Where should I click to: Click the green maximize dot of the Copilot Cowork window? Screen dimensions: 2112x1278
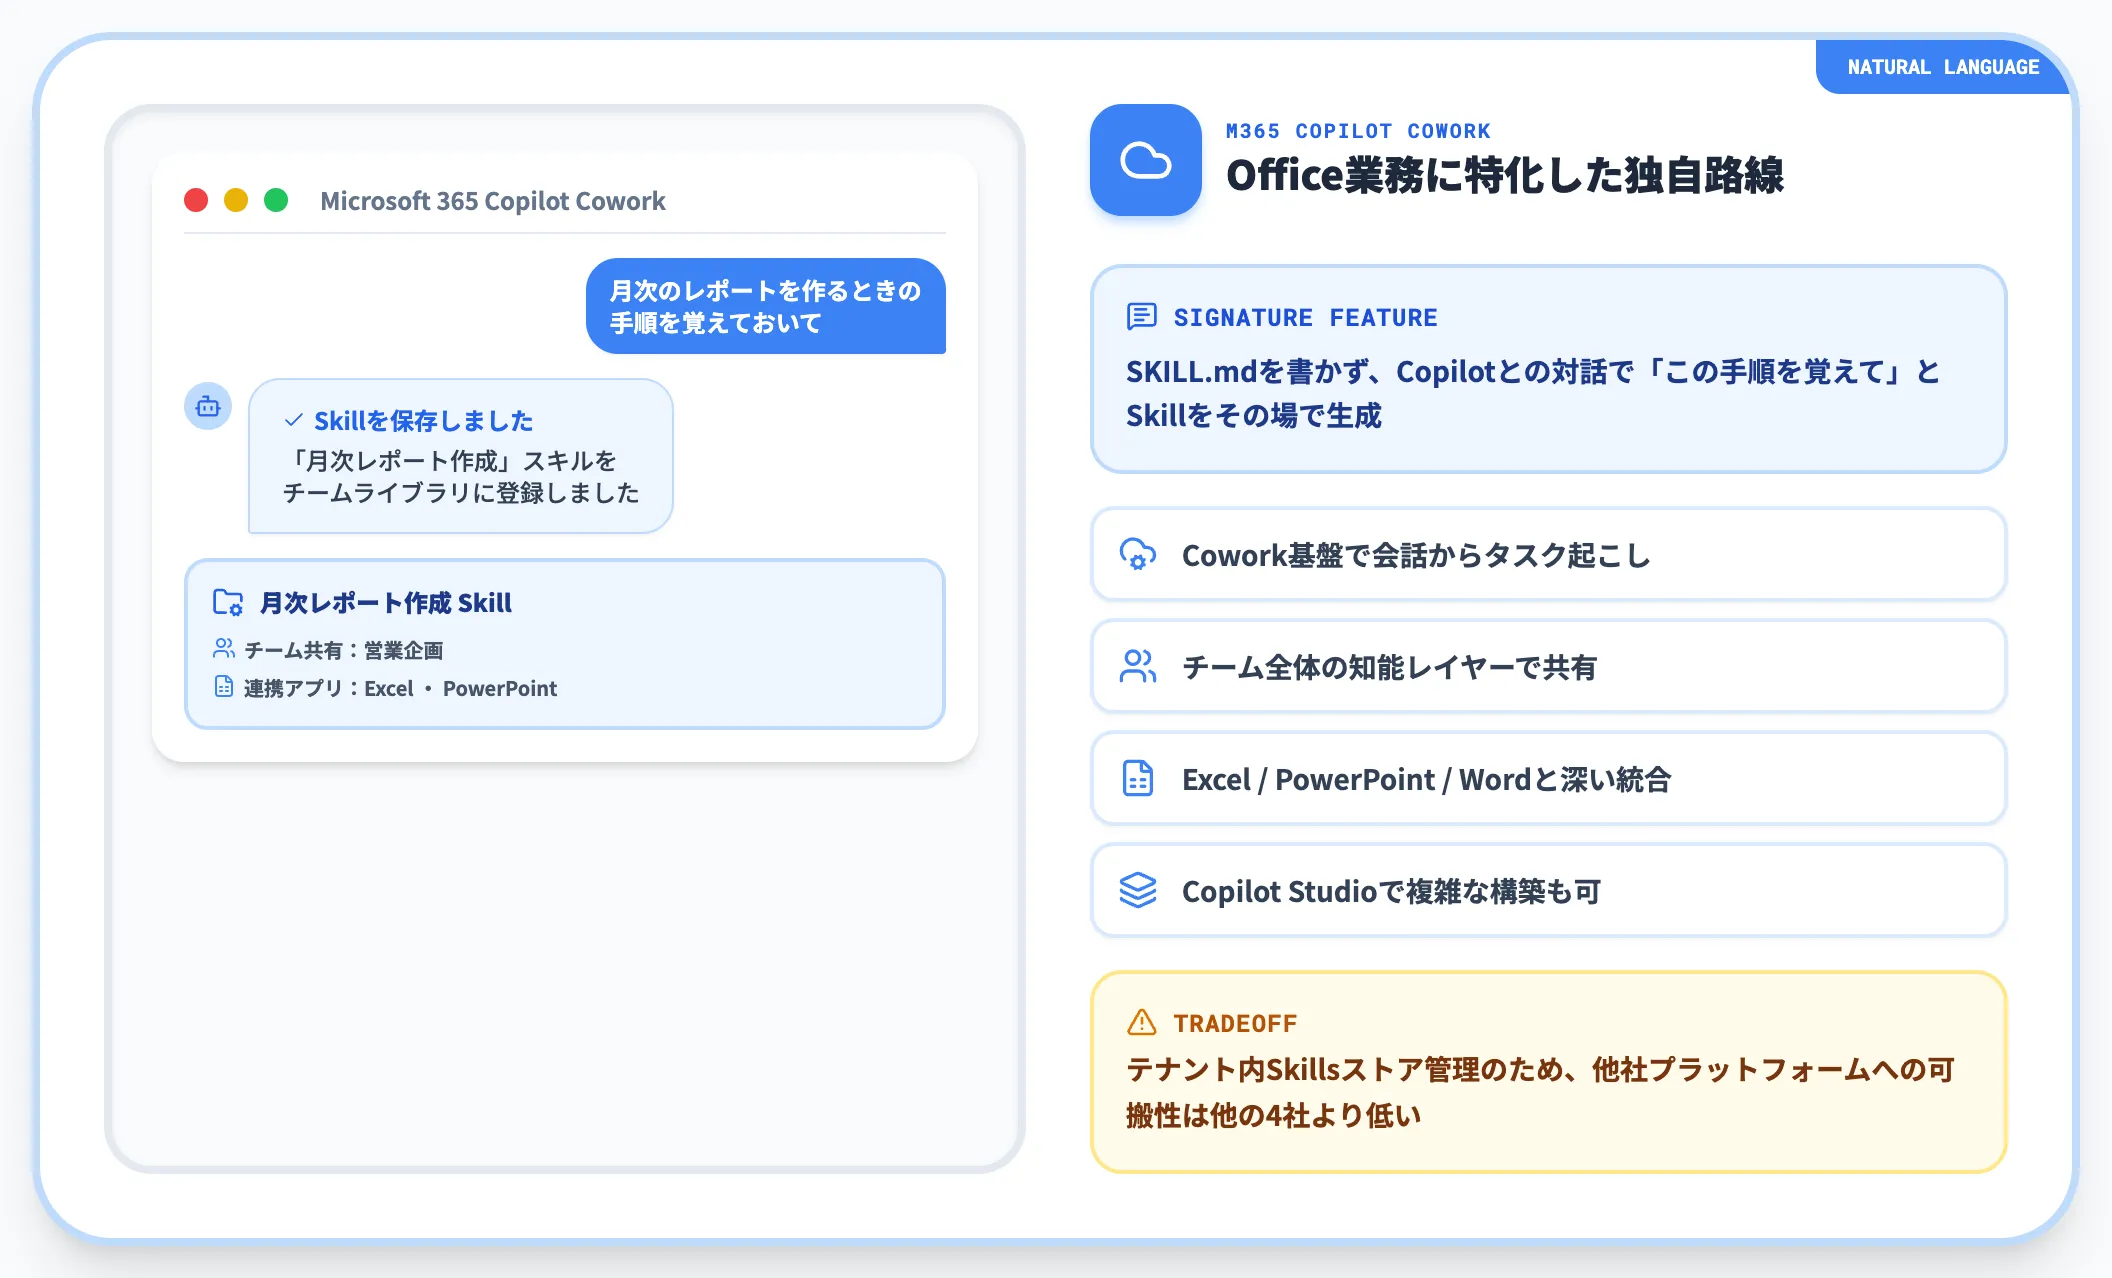pos(276,200)
